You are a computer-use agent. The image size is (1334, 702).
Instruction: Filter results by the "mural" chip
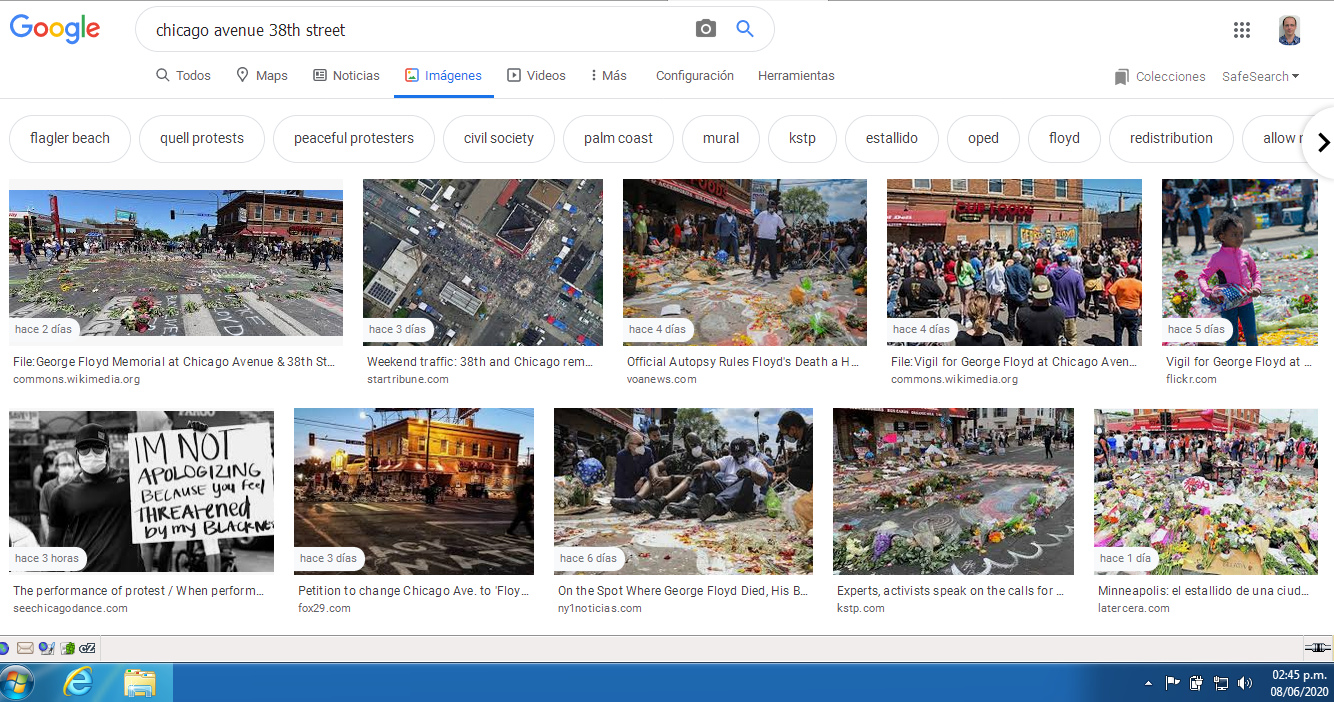point(721,139)
